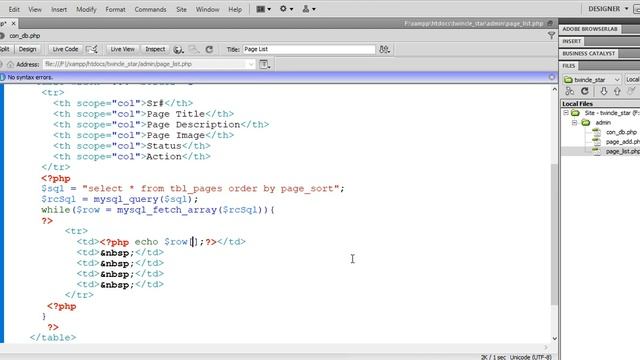Open the Insert menu

tap(59, 9)
